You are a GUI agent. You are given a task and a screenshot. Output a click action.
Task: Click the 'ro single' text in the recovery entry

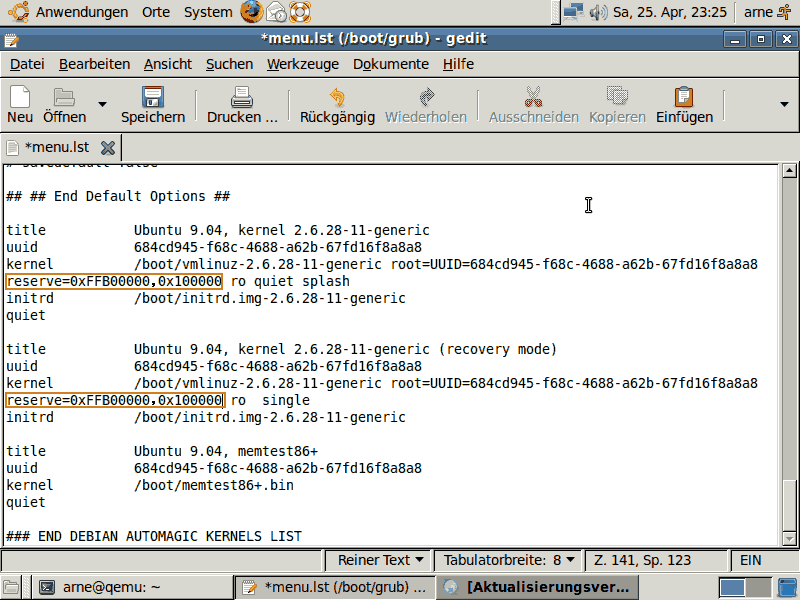[270, 401]
